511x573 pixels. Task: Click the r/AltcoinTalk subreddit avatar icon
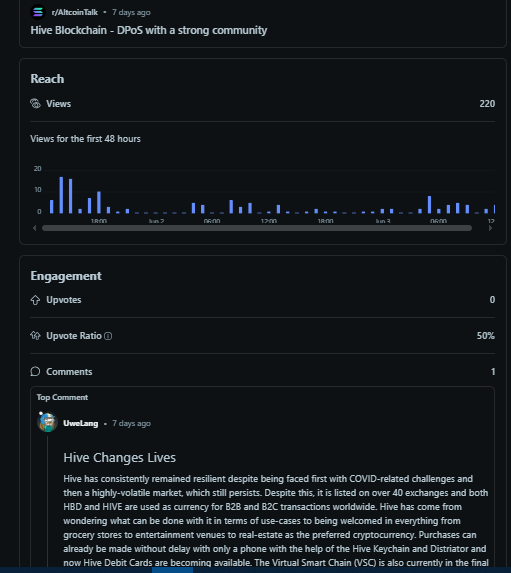point(38,12)
